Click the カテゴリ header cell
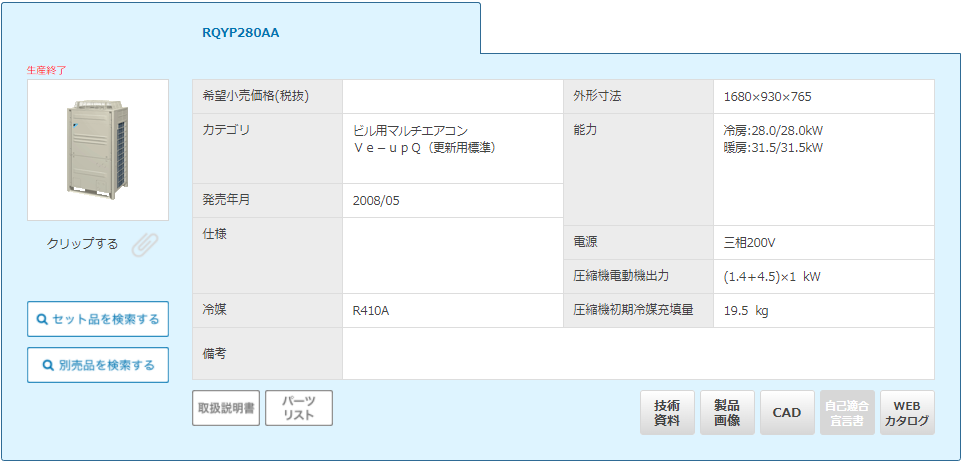Viewport: 961px width, 463px height. coord(268,148)
